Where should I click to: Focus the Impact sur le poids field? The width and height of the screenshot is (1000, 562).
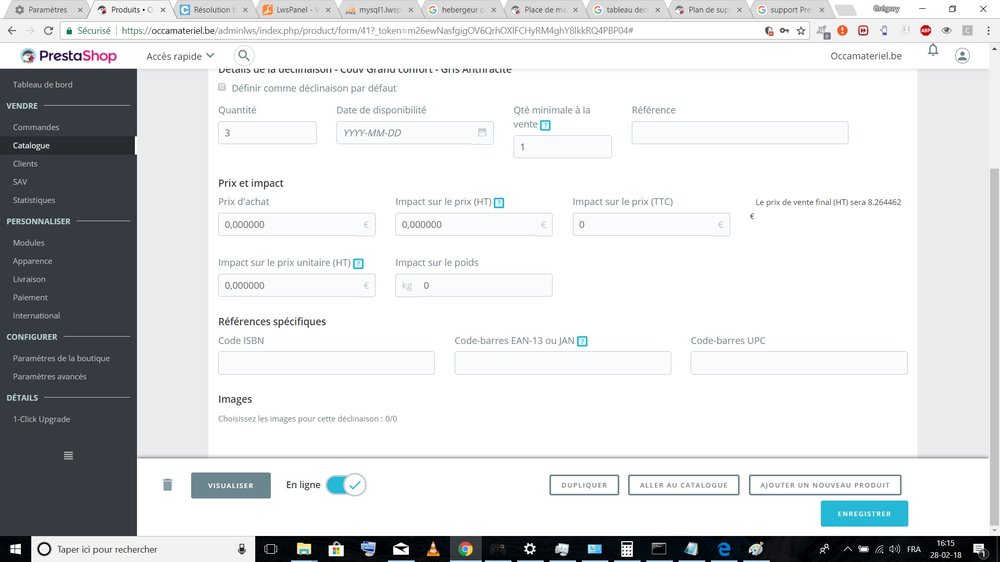coord(474,285)
